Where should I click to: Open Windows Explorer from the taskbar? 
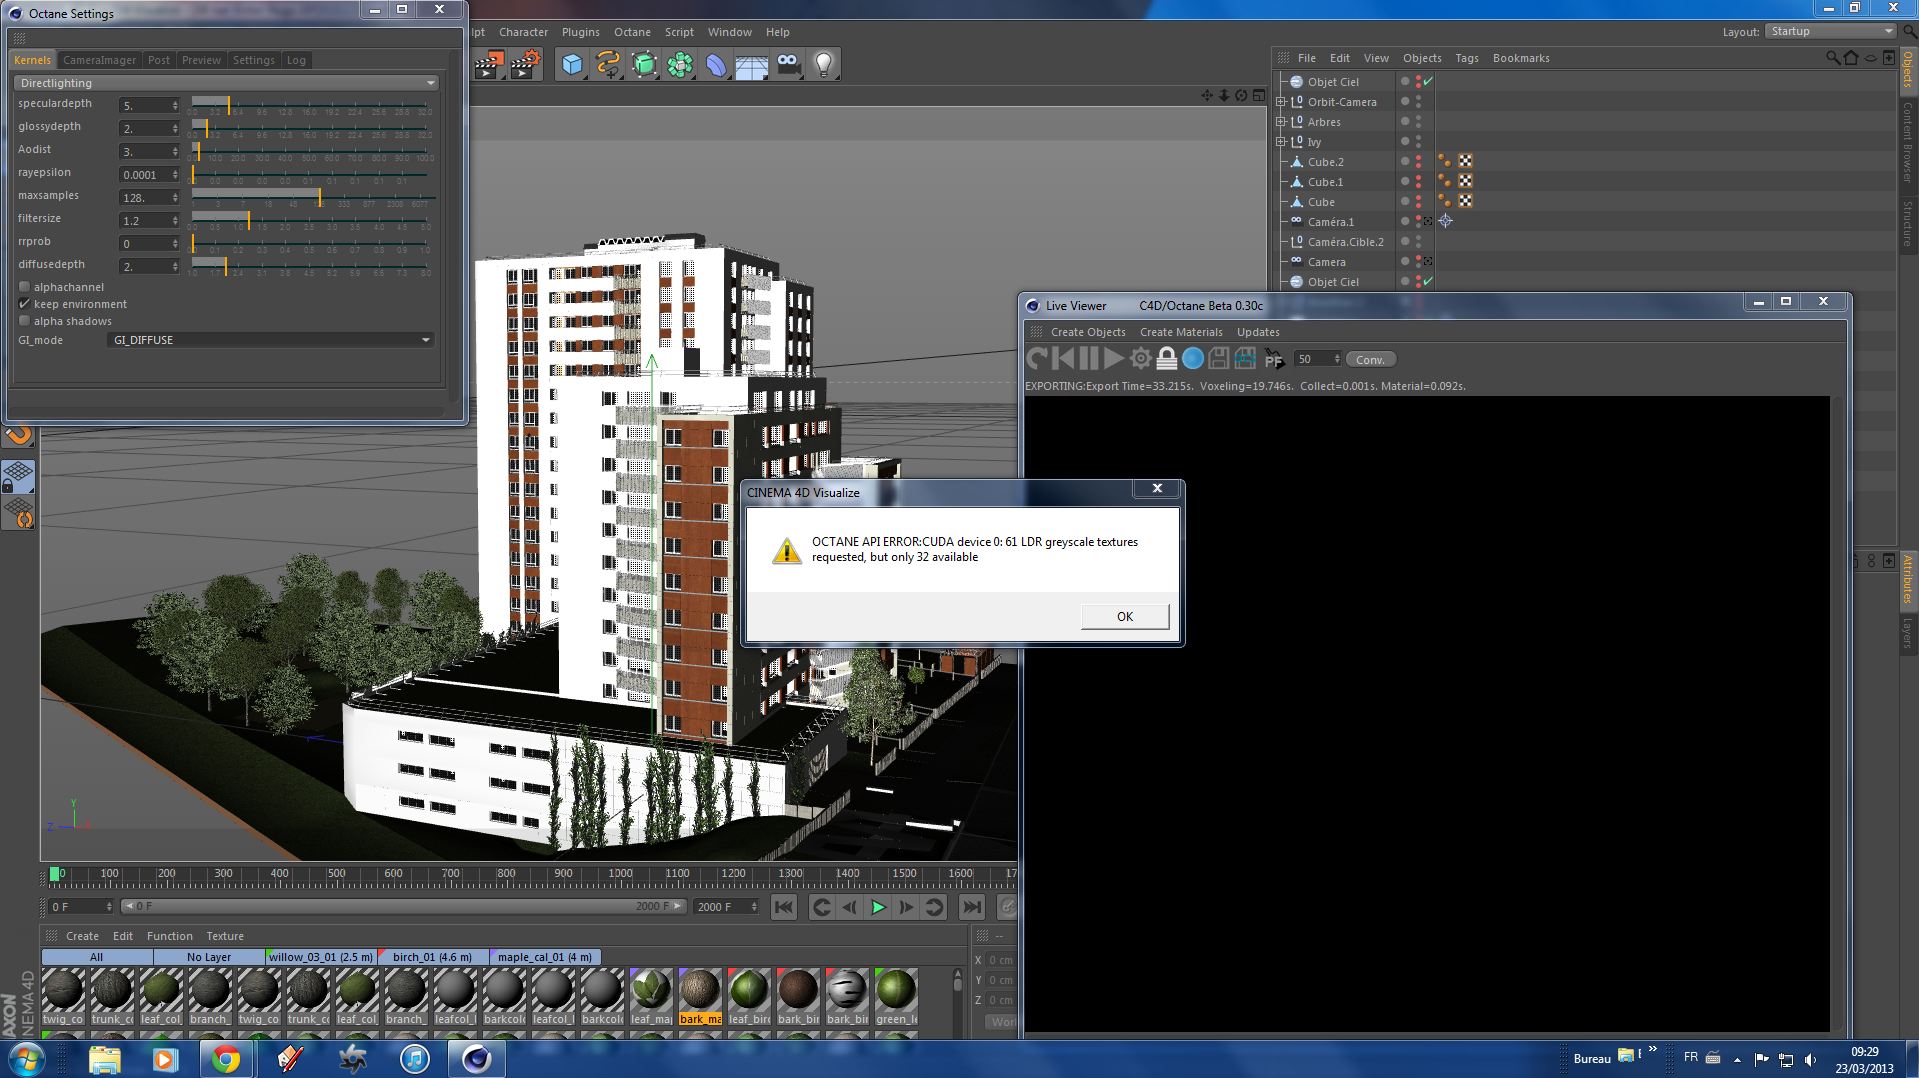(x=104, y=1059)
